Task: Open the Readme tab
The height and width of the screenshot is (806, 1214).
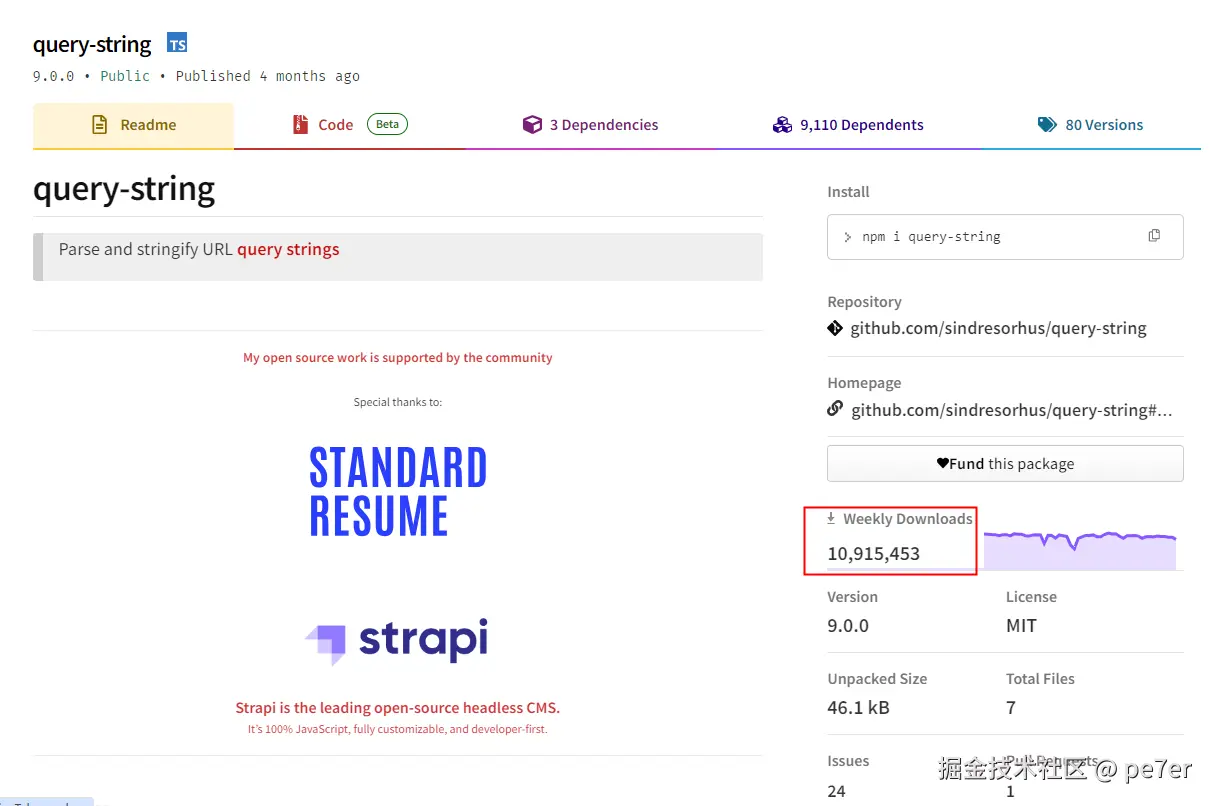Action: click(x=133, y=126)
